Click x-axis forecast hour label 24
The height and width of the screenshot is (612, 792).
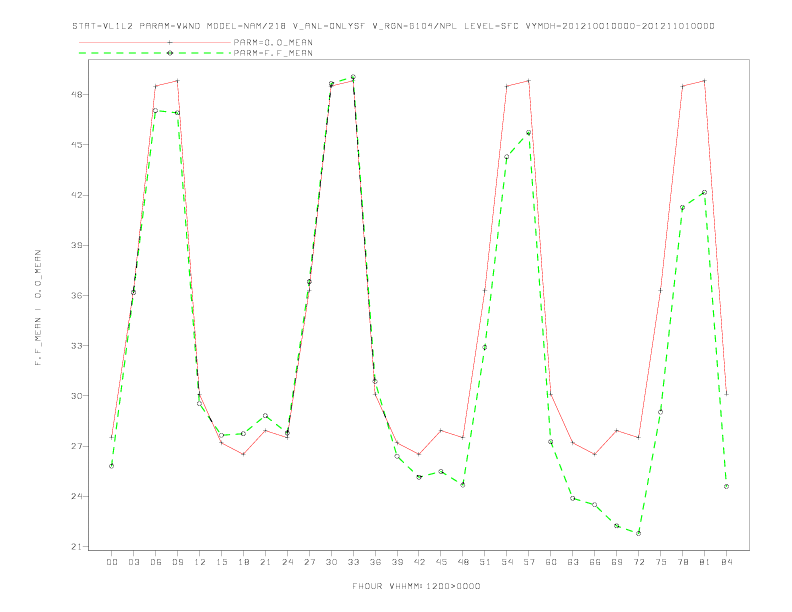pos(287,562)
